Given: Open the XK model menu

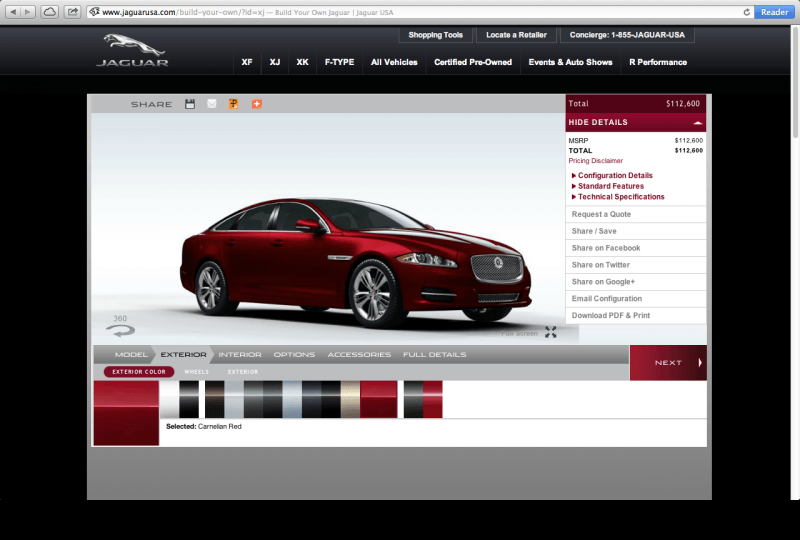Looking at the screenshot, I should click(x=302, y=62).
